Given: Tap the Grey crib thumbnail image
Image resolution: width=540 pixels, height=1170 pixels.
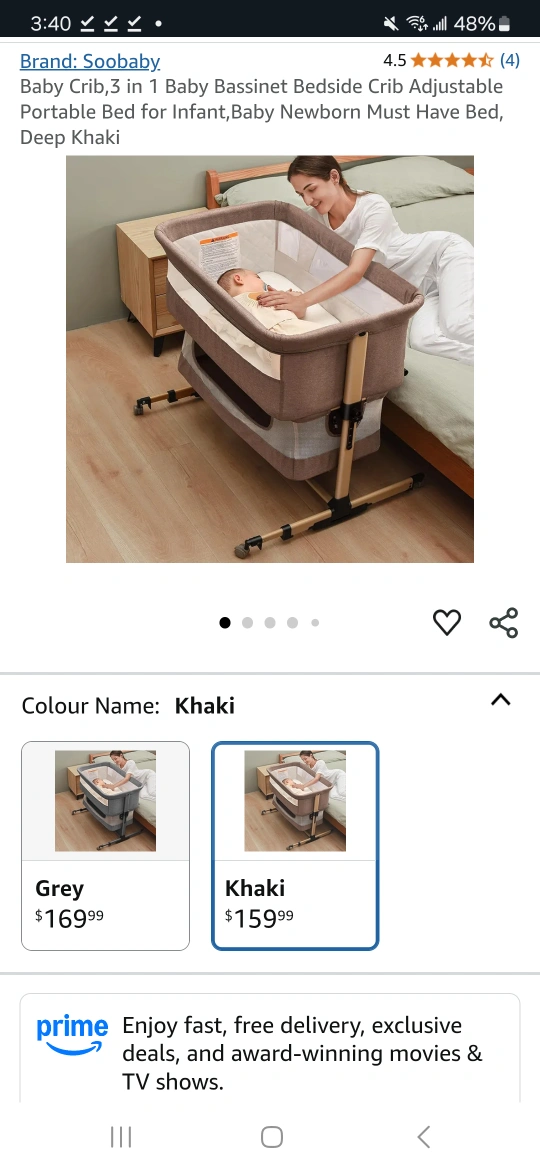Looking at the screenshot, I should (105, 801).
